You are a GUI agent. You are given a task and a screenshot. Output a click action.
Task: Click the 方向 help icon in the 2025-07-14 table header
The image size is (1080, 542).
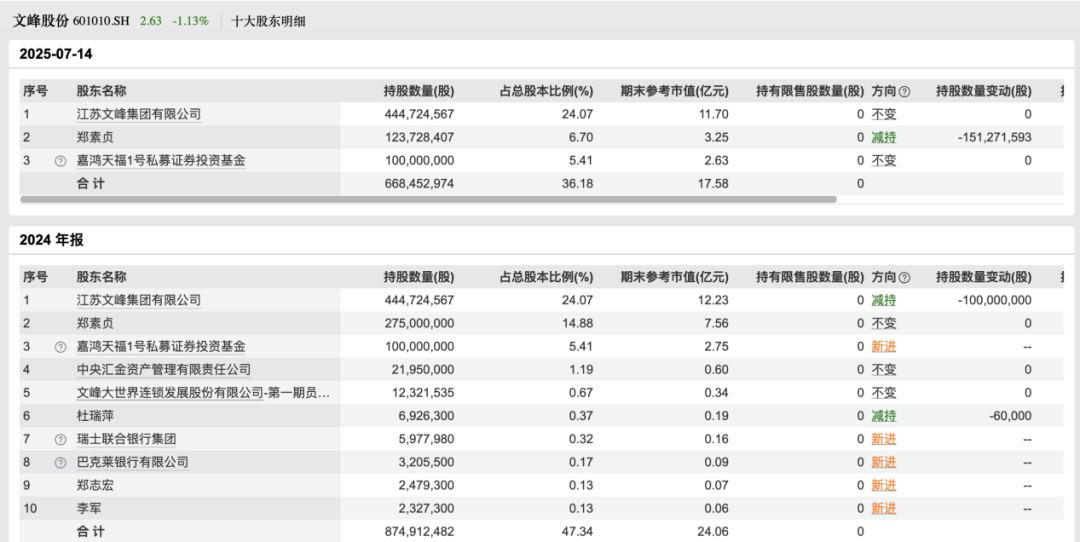[x=904, y=92]
